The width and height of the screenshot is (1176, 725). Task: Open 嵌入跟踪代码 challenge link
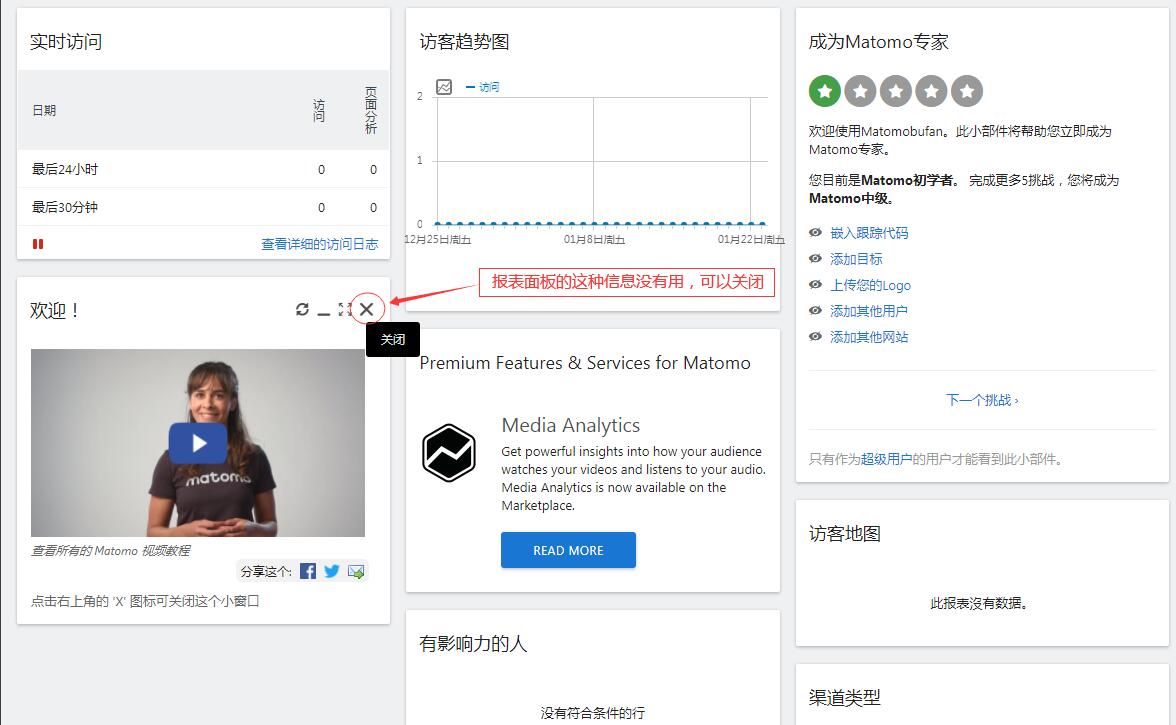click(x=869, y=232)
